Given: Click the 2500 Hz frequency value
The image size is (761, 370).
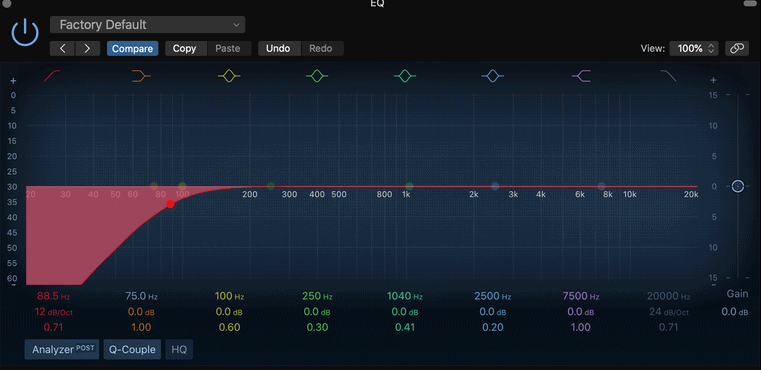Looking at the screenshot, I should (x=493, y=296).
